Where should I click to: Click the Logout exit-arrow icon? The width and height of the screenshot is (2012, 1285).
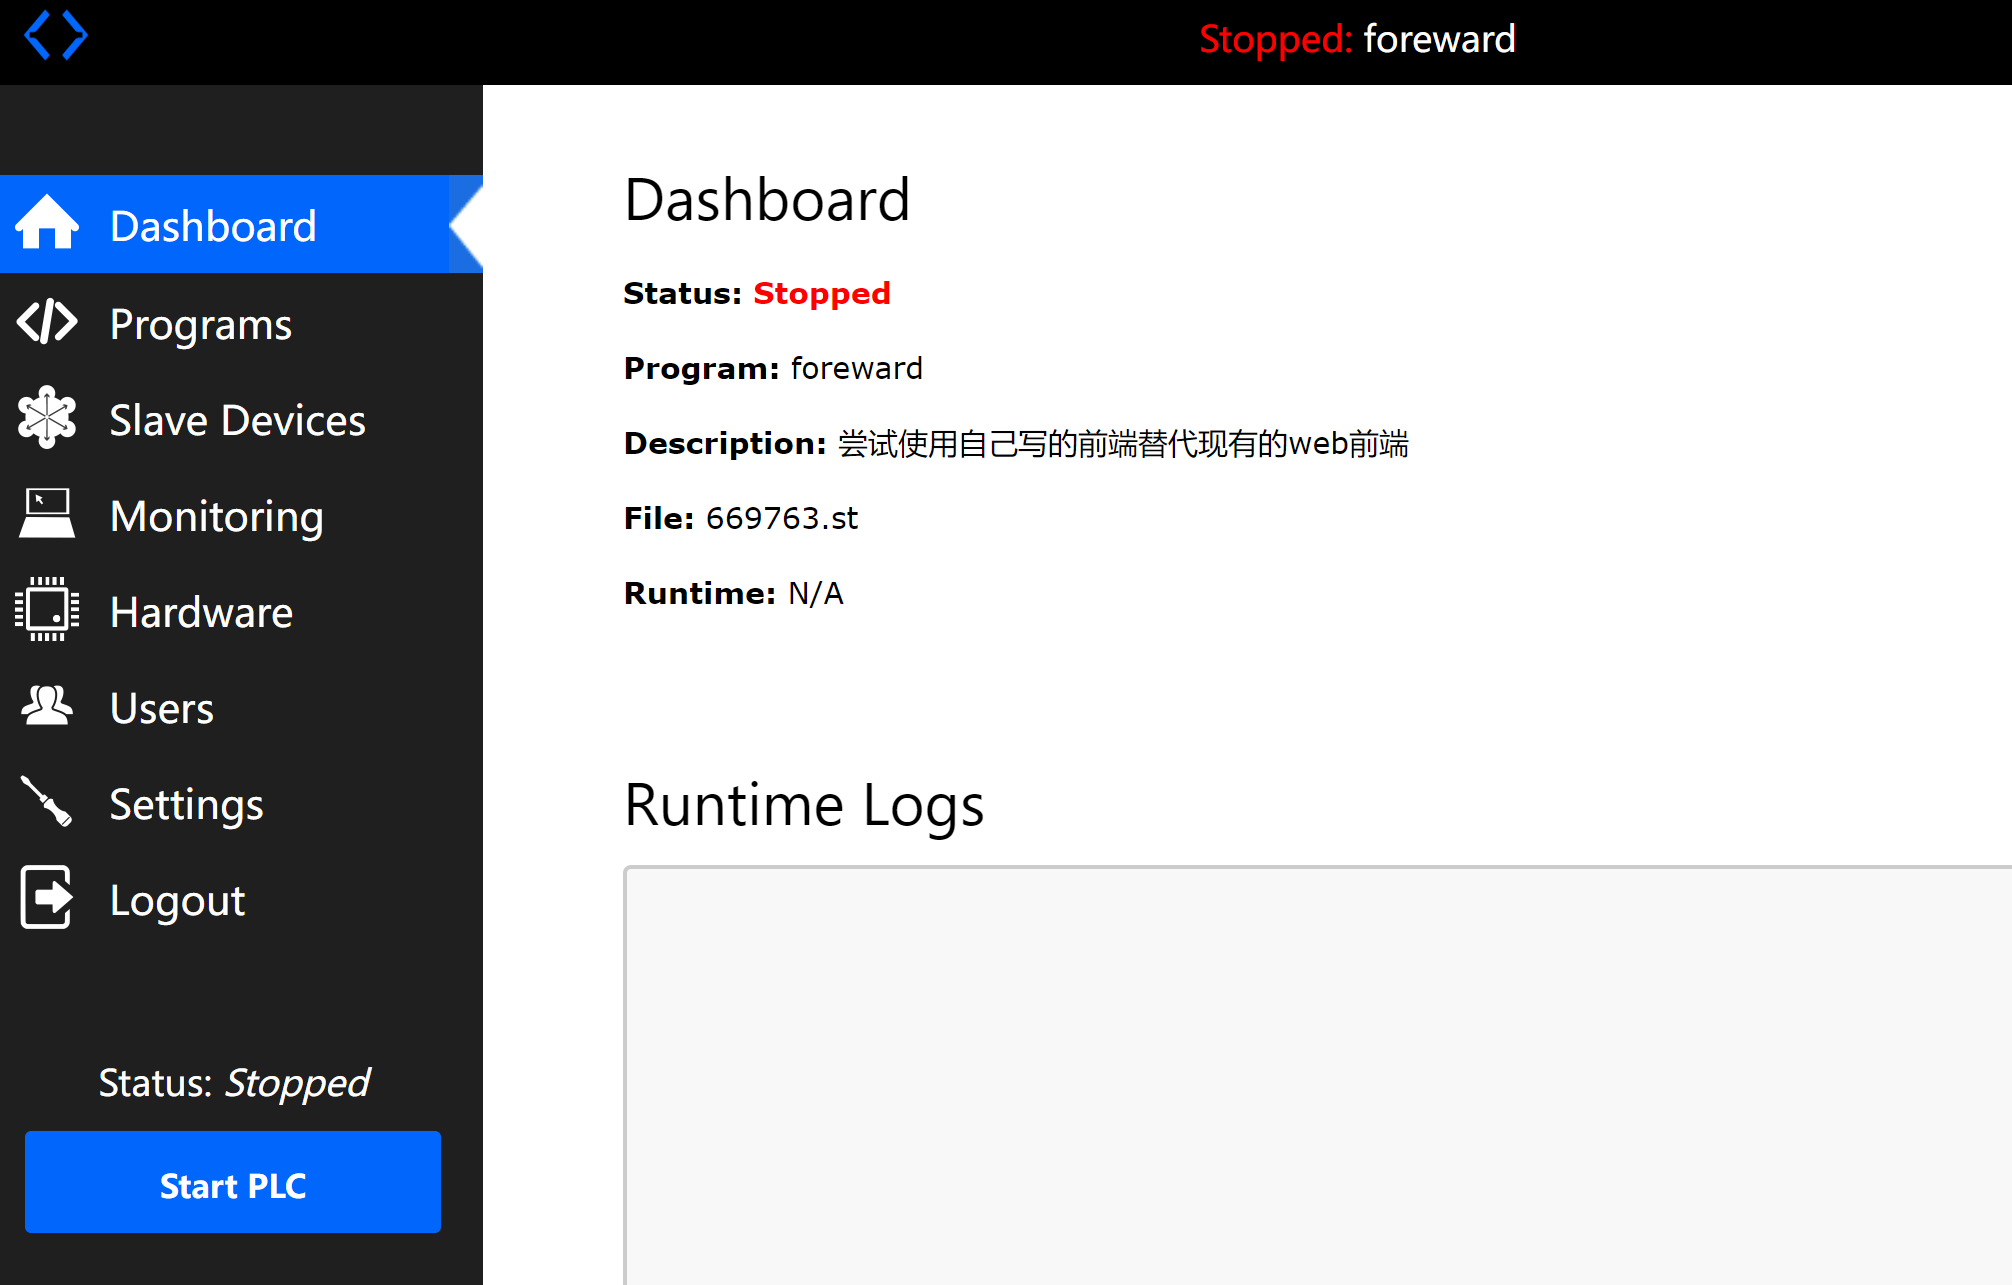tap(46, 898)
